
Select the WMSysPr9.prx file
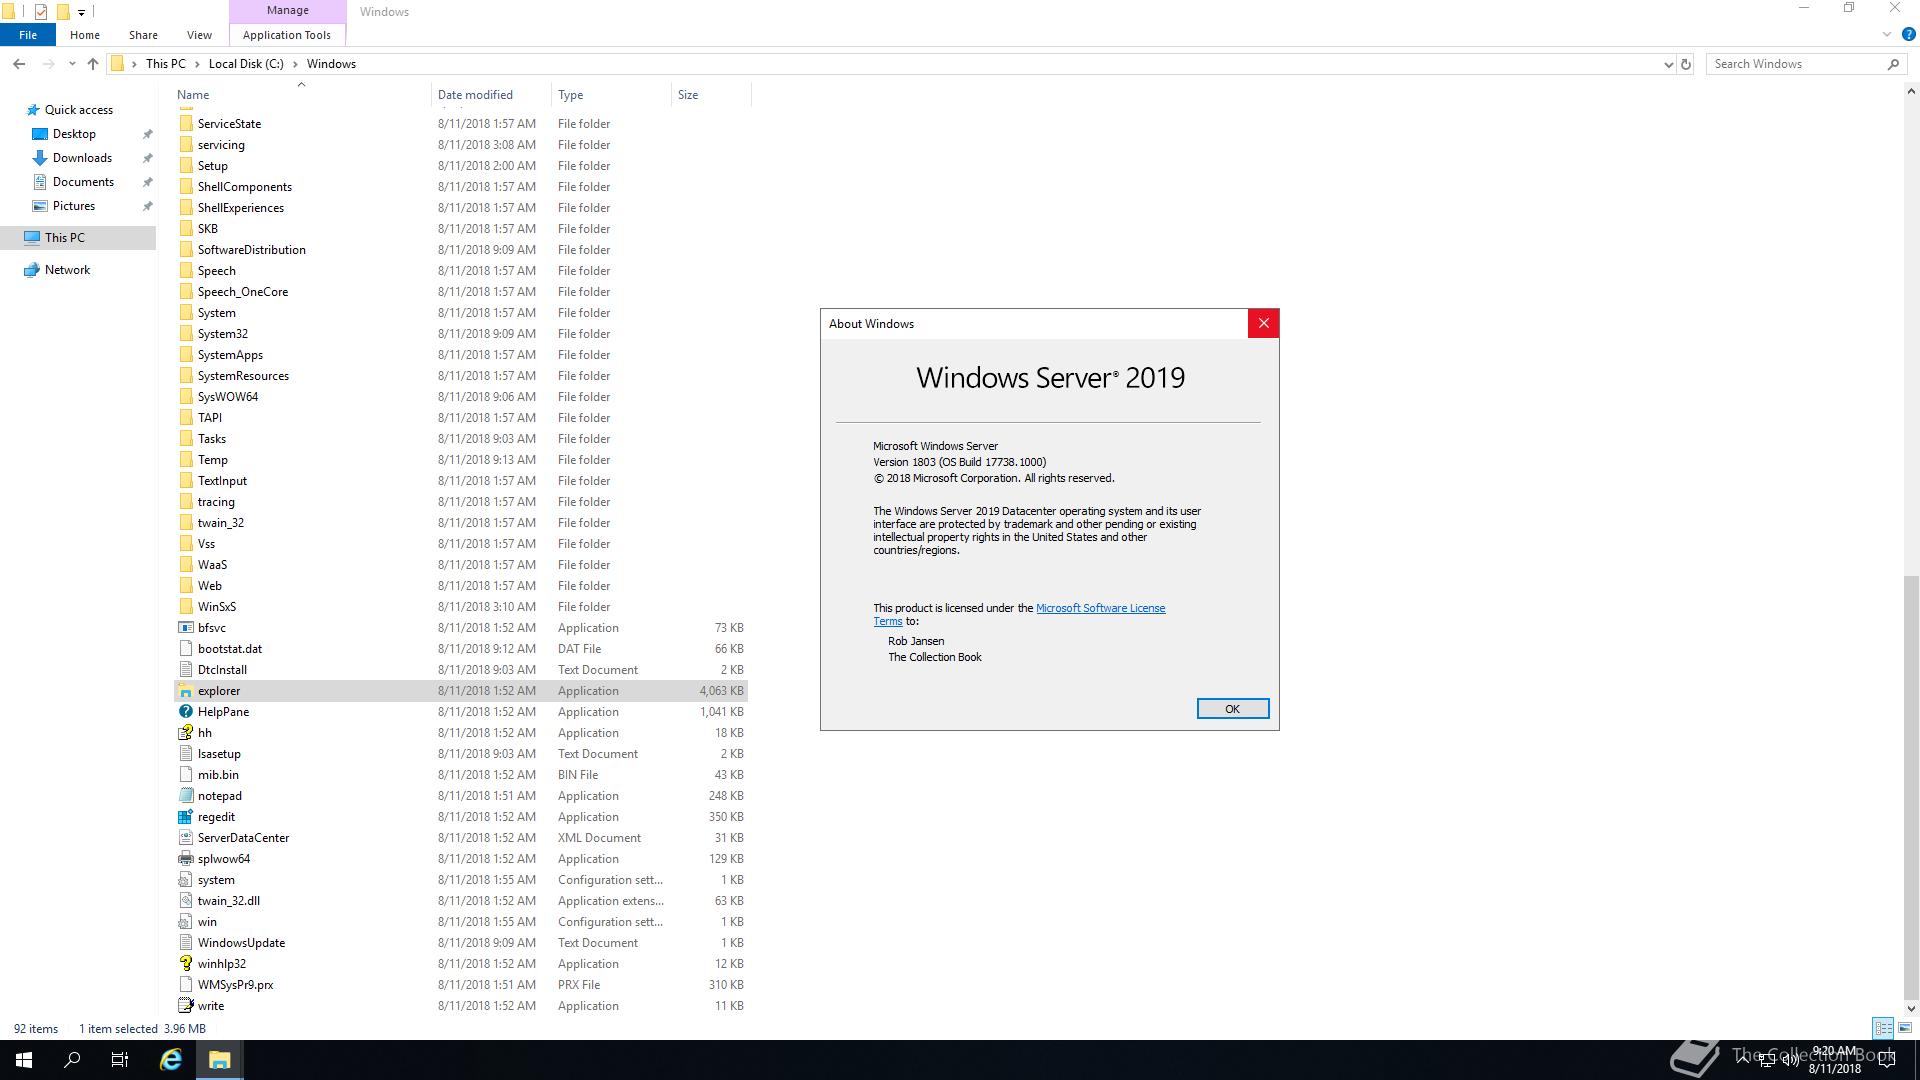(461, 985)
